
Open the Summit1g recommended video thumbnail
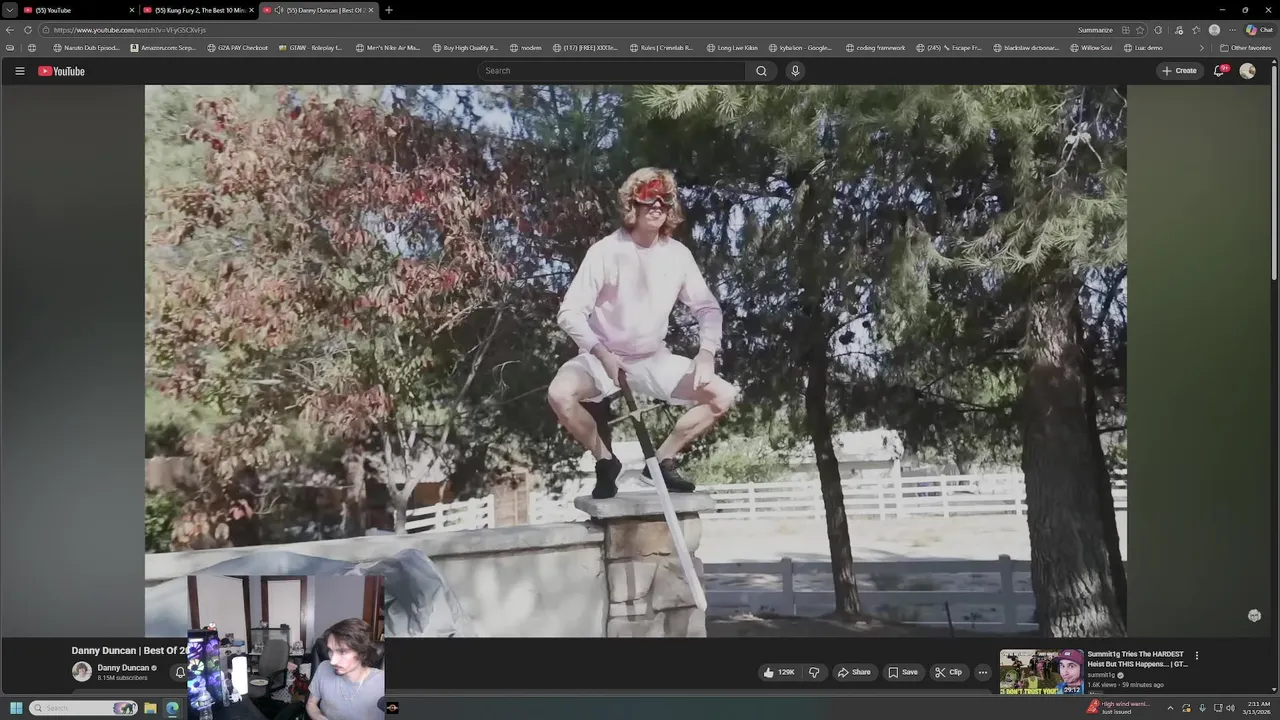(1041, 671)
